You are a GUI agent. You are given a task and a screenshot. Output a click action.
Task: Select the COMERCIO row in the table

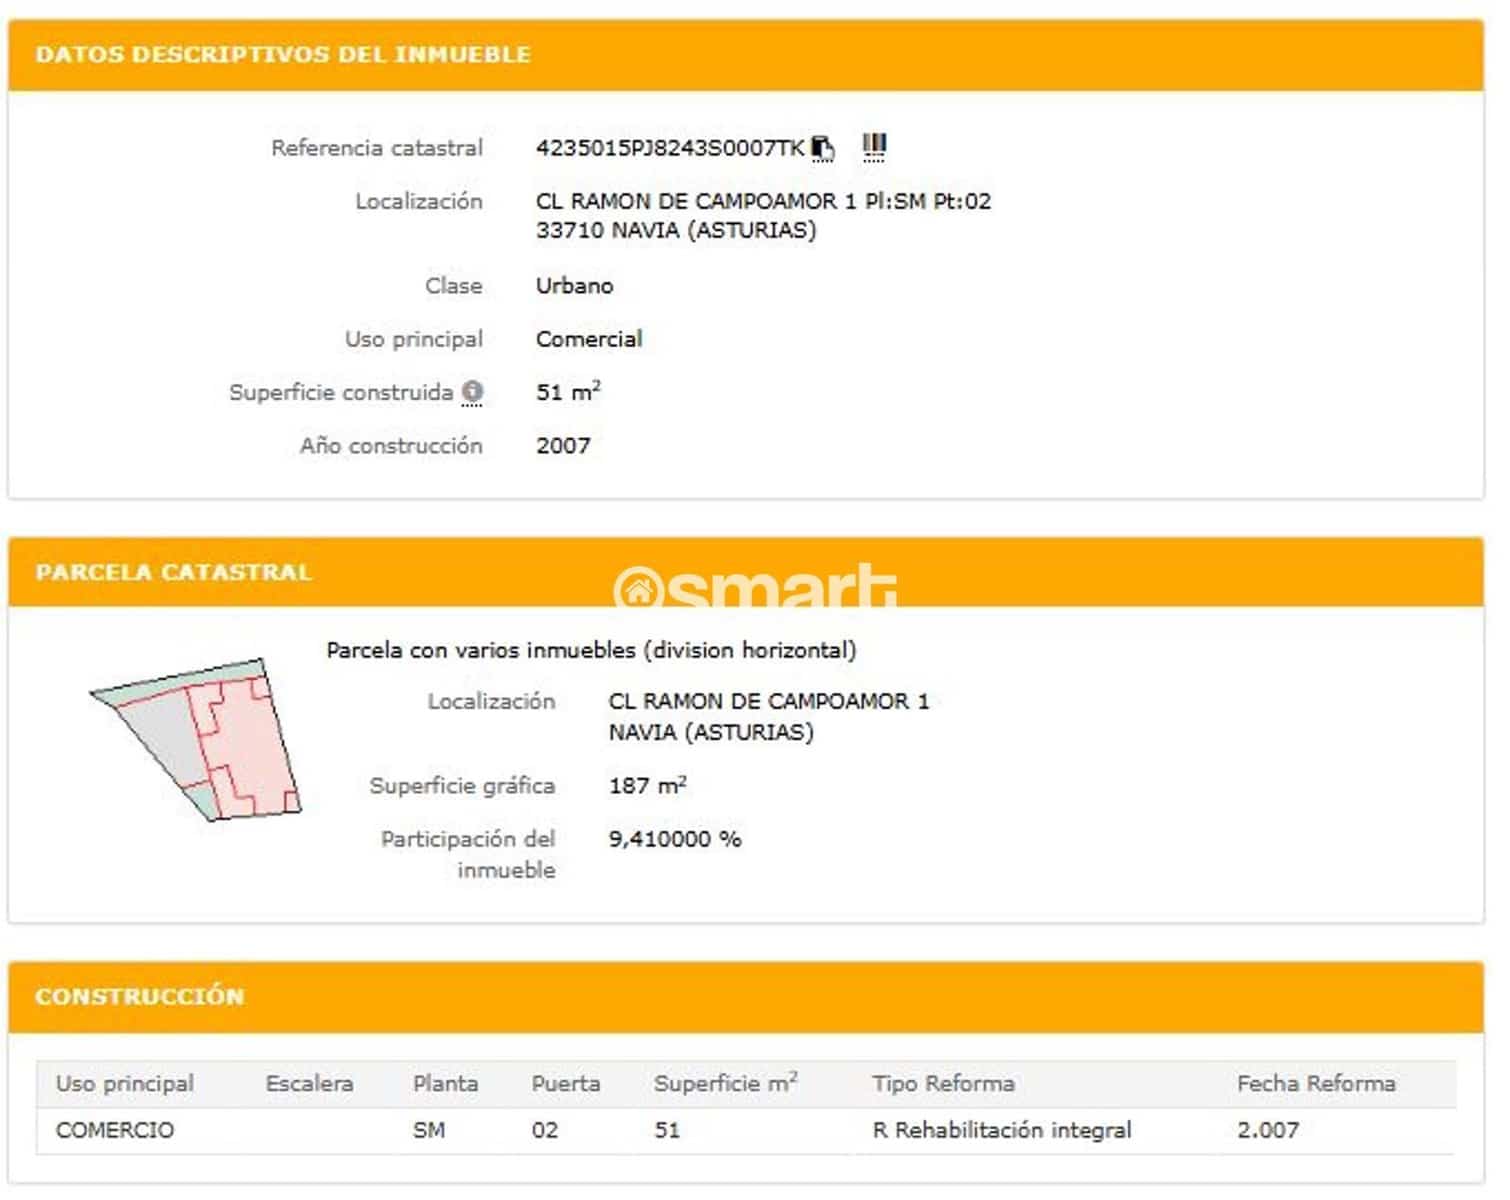click(114, 1131)
